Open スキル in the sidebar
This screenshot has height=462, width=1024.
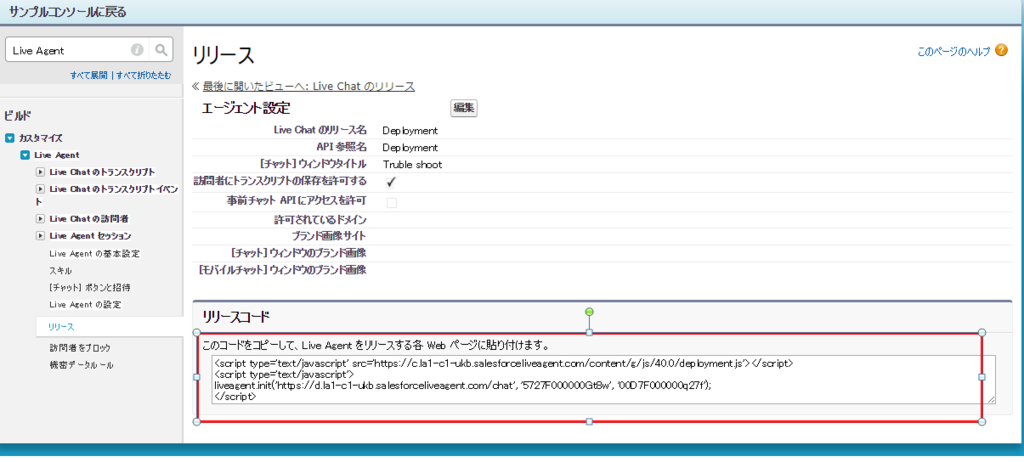[x=60, y=270]
